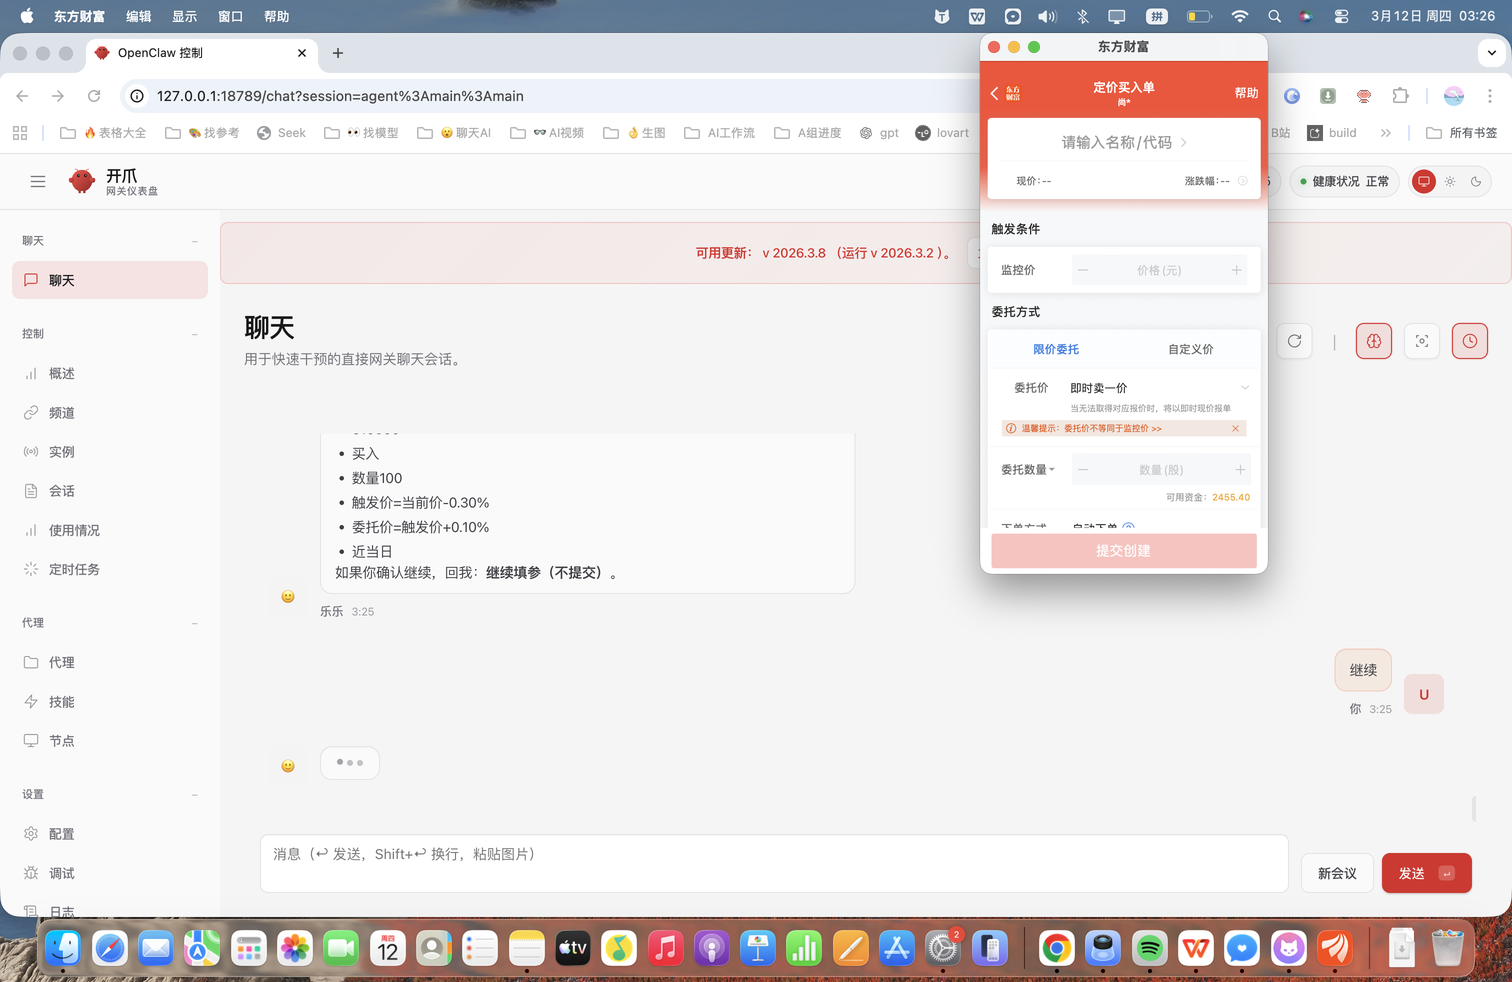Screen dimensions: 1512x982
Task: Open the 编辑 menu in the menu bar
Action: (138, 16)
